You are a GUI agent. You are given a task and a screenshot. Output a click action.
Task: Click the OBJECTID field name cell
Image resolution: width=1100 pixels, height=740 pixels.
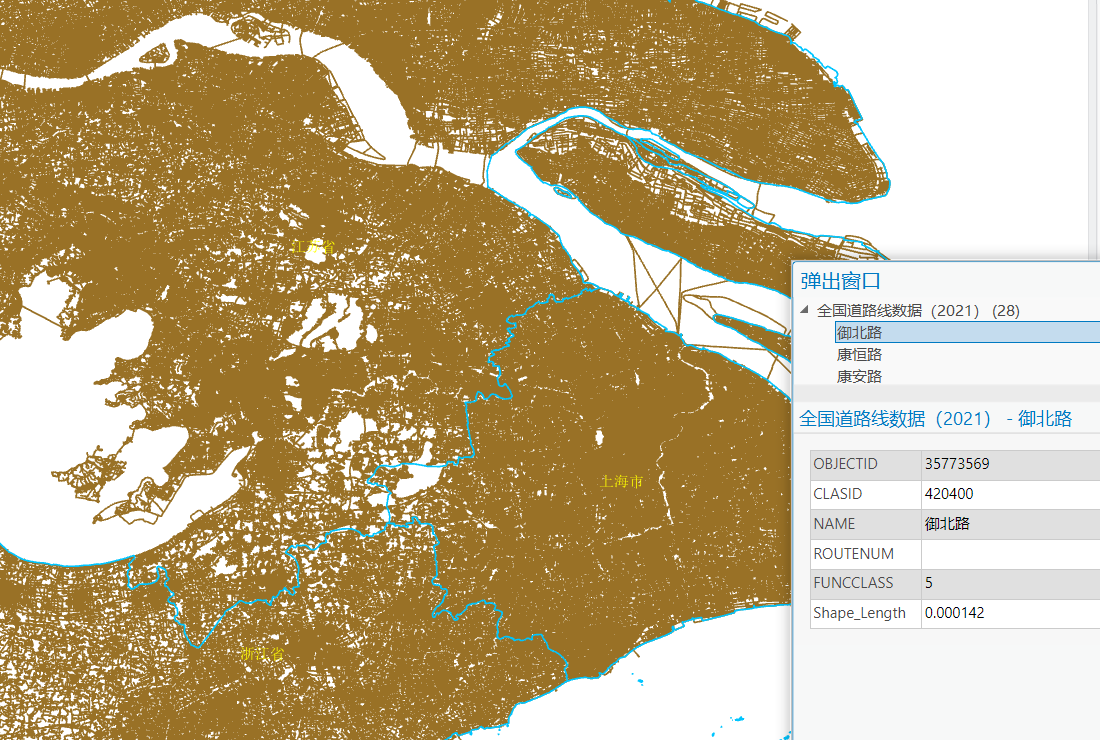pyautogui.click(x=866, y=464)
